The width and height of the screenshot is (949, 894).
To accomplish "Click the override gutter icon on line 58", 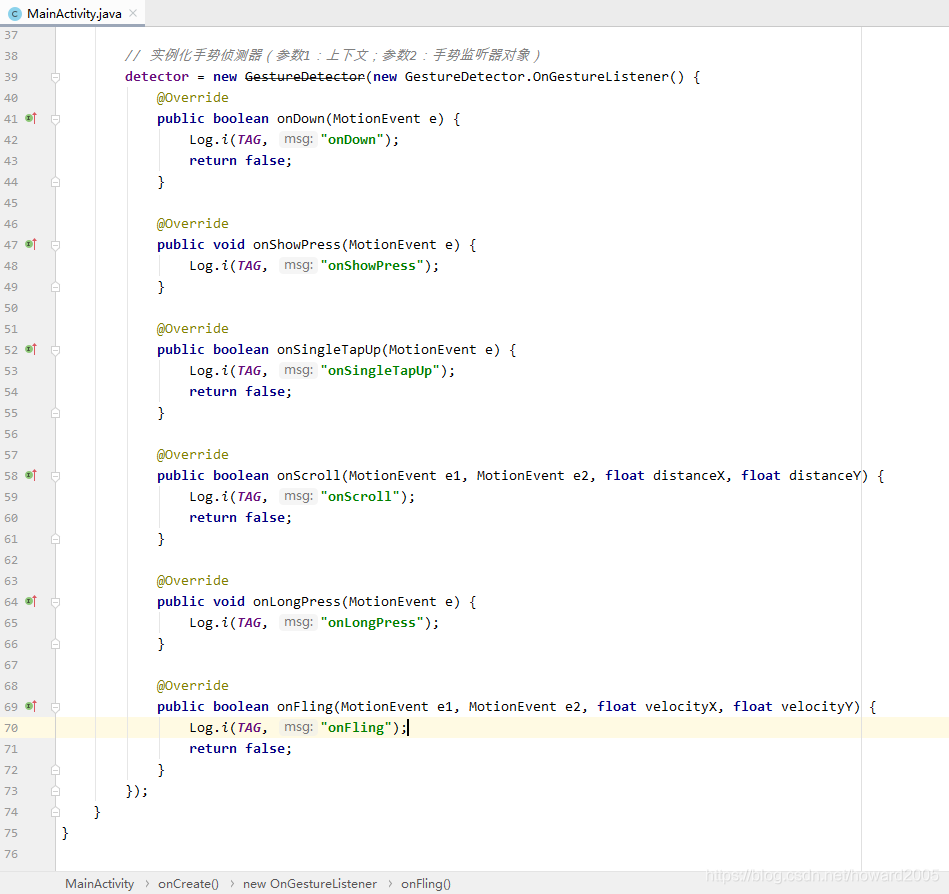I will tap(31, 476).
